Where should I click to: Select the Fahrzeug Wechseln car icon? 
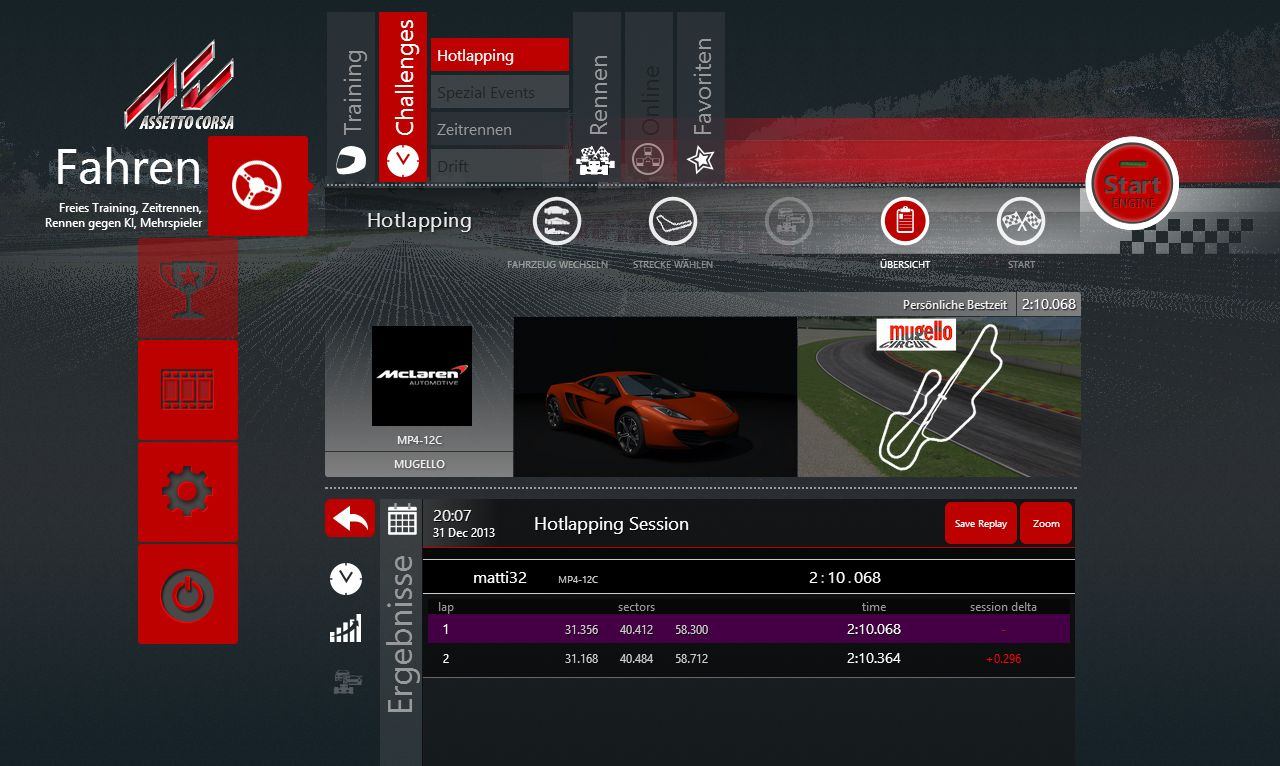point(557,221)
